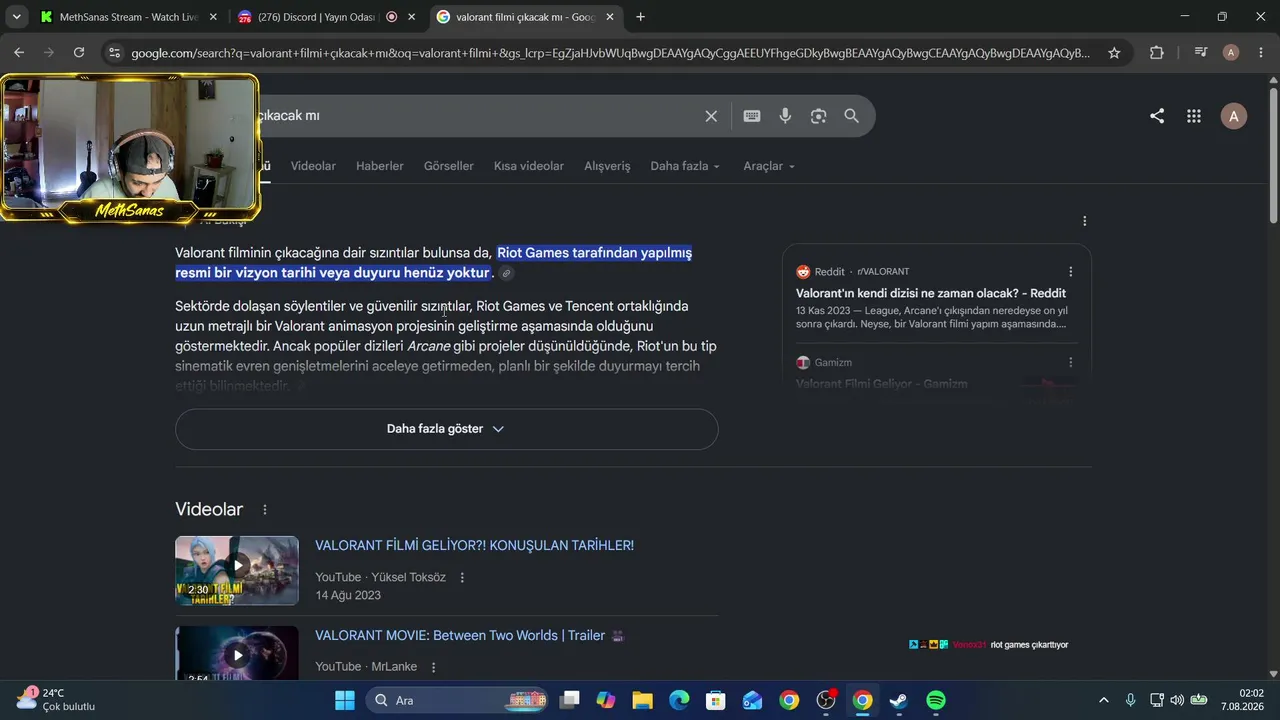This screenshot has height=720, width=1280.
Task: Play the 2:30 Yüksel Toksöz video thumbnail
Action: [x=237, y=570]
